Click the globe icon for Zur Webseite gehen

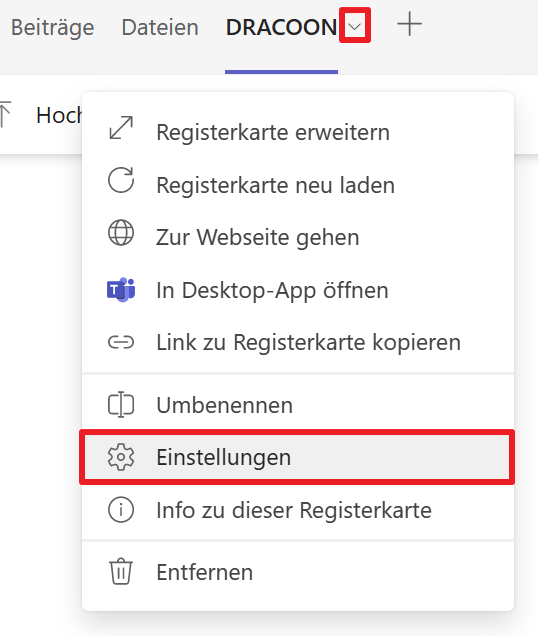pyautogui.click(x=121, y=233)
